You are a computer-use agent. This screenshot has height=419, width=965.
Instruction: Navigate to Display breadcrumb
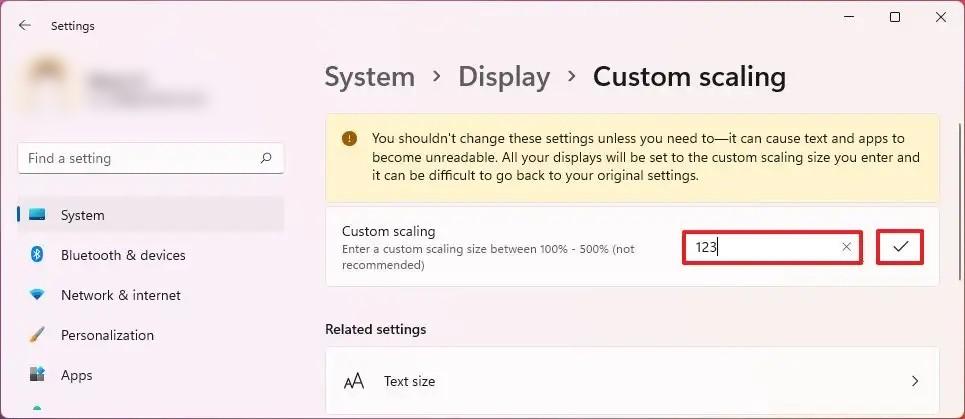[x=504, y=77]
